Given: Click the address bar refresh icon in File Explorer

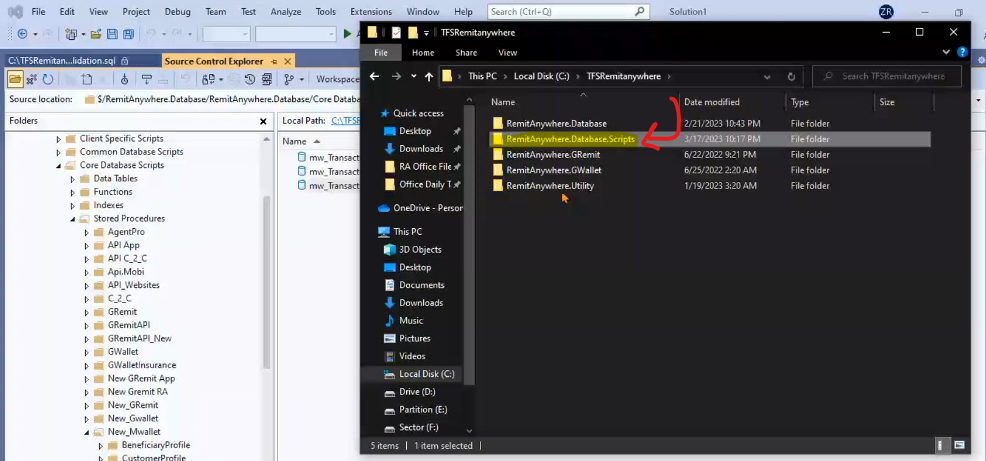Looking at the screenshot, I should tap(791, 76).
